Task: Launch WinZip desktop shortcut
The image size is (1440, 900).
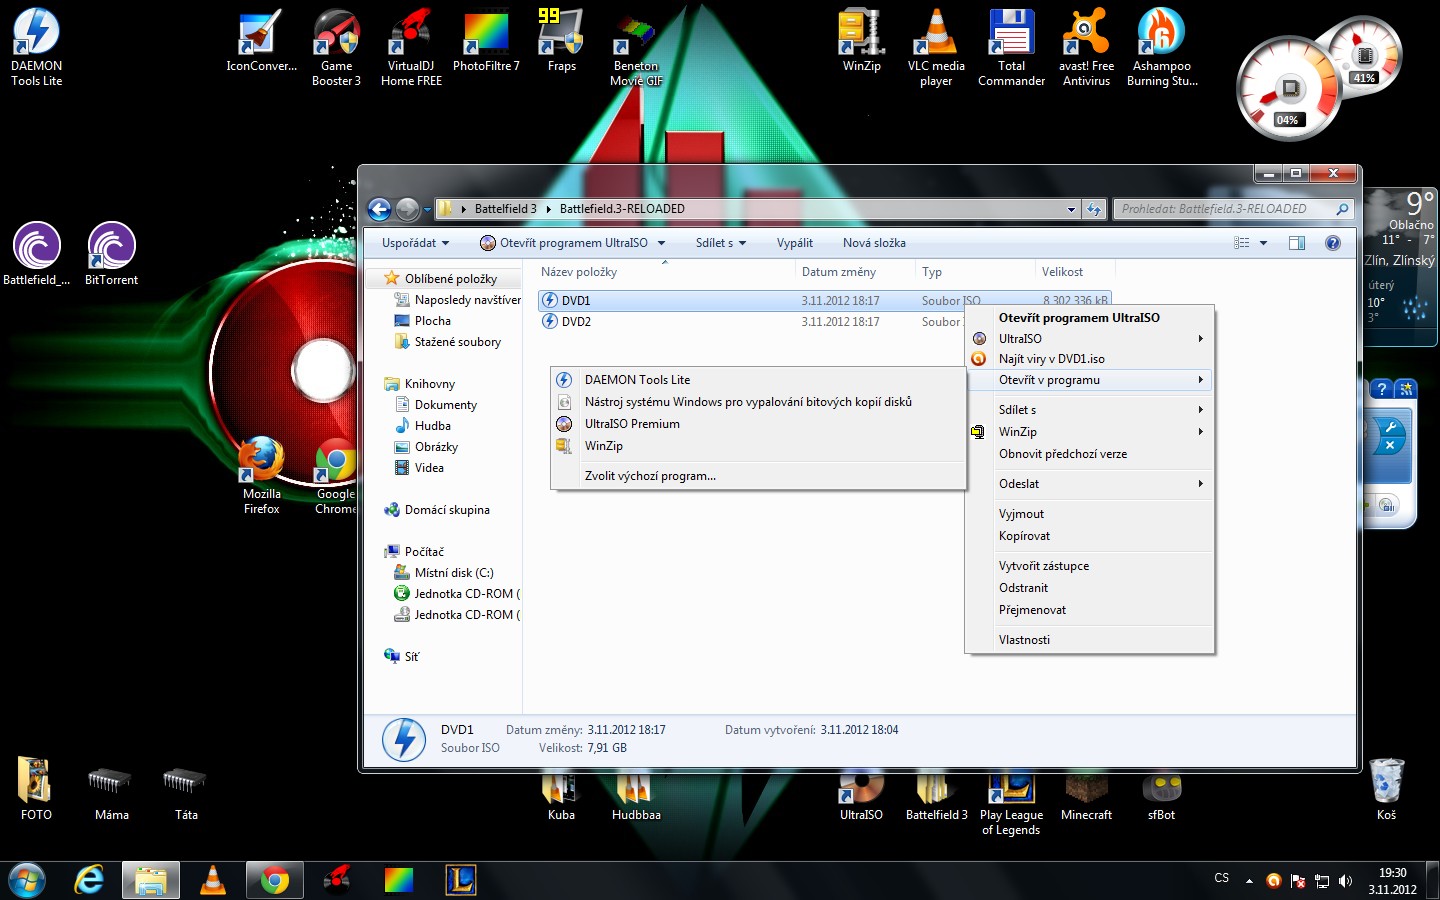Action: click(861, 42)
